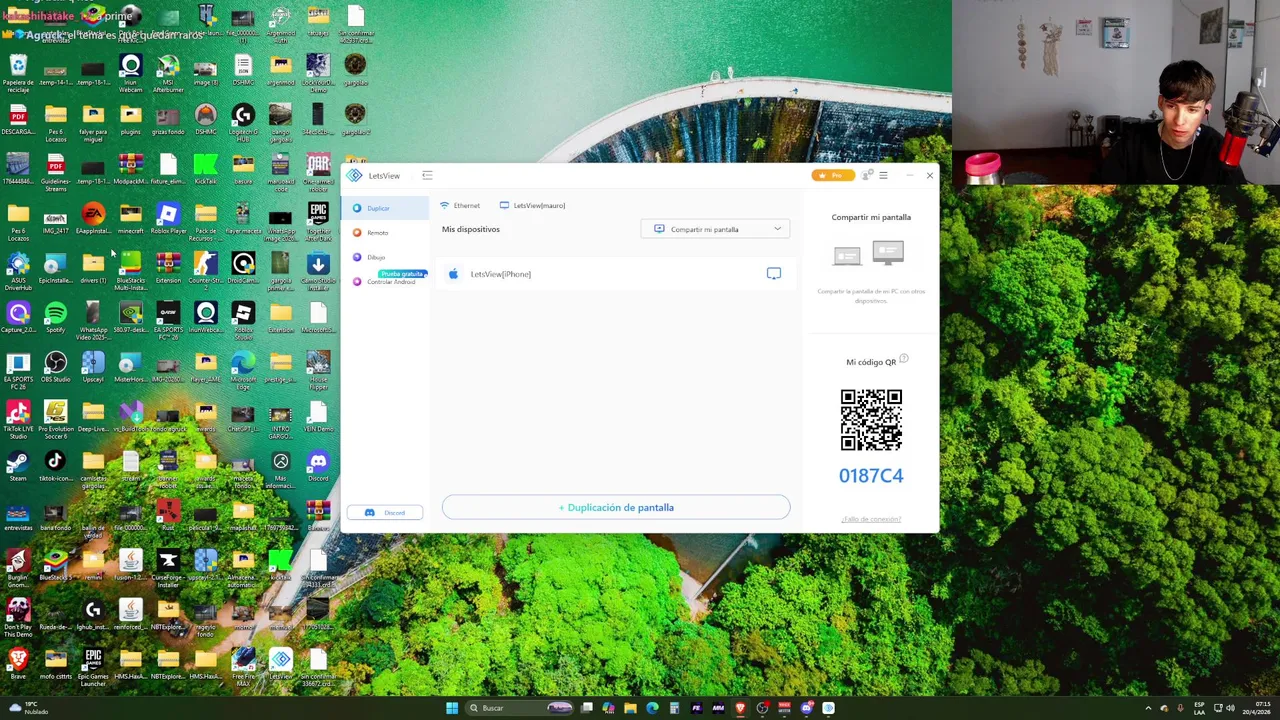Open the BlueStacks 5 desktop shortcut
Viewport: 1280px width, 720px height.
[56, 564]
